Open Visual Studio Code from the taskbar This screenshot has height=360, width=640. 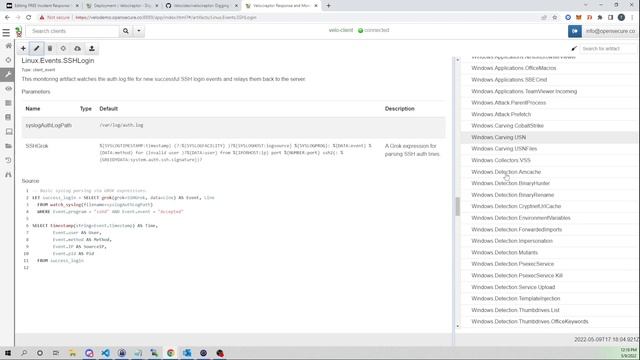pyautogui.click(x=105, y=353)
